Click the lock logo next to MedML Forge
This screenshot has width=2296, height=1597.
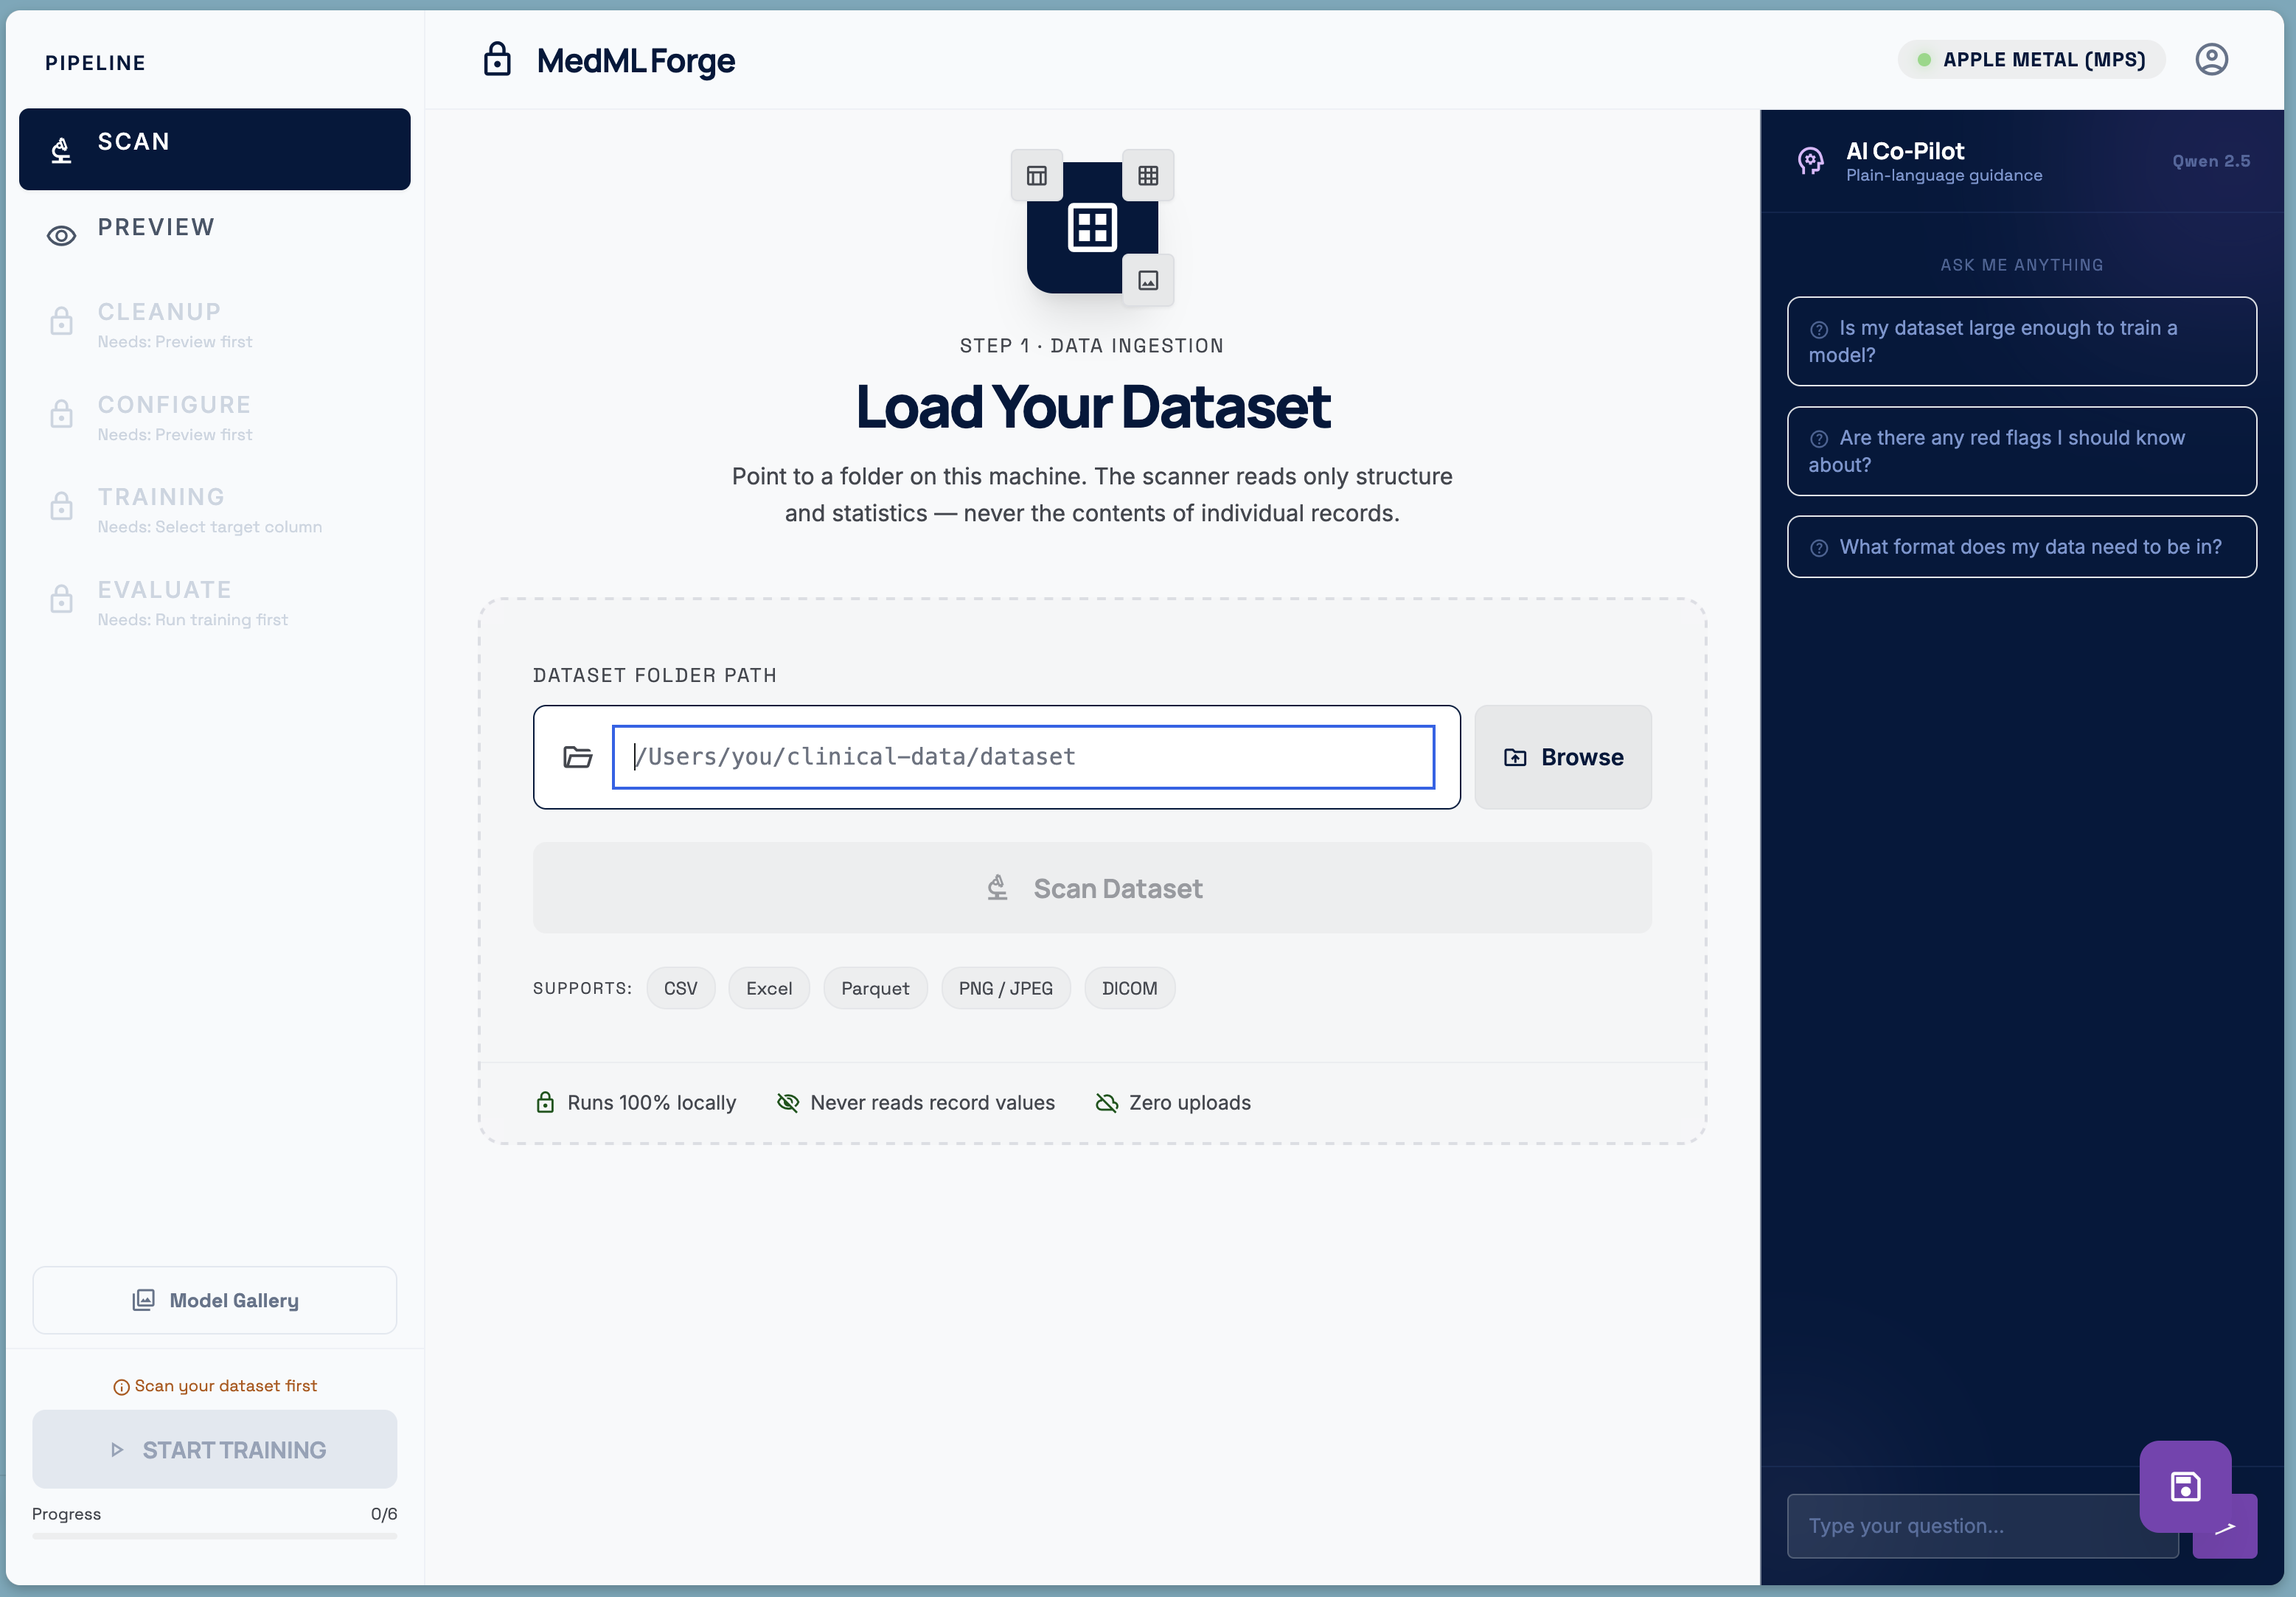pos(497,60)
